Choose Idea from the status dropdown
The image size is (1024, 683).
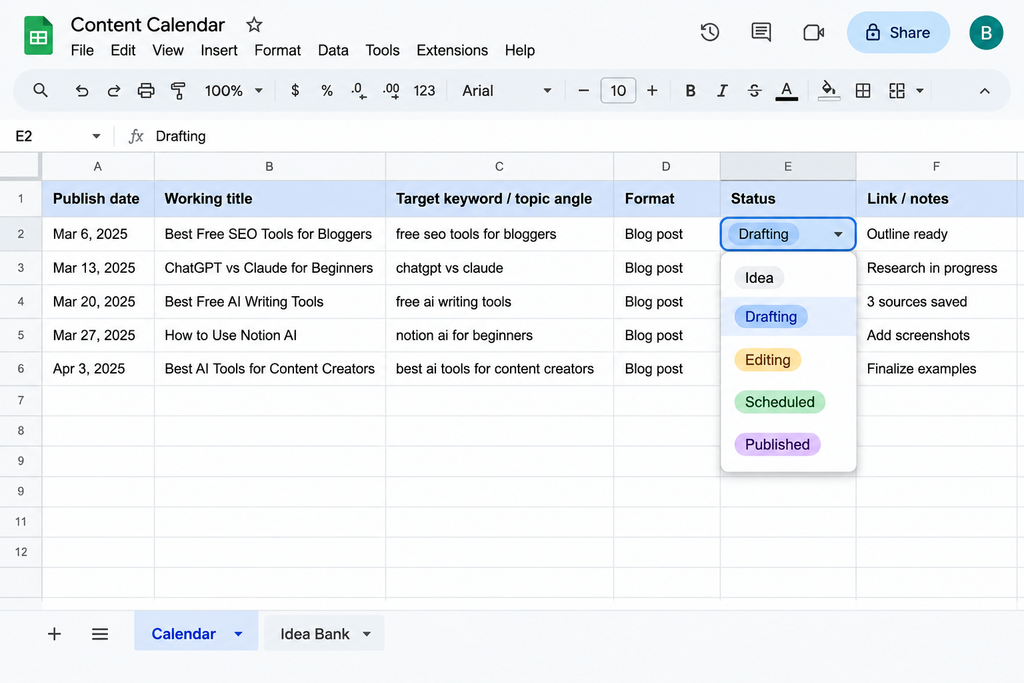[759, 278]
